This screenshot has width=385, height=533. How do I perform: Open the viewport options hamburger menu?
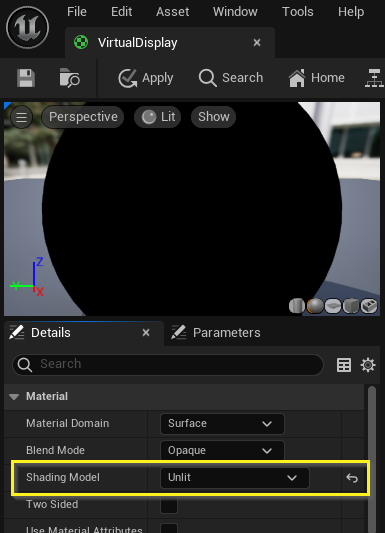pyautogui.click(x=21, y=117)
